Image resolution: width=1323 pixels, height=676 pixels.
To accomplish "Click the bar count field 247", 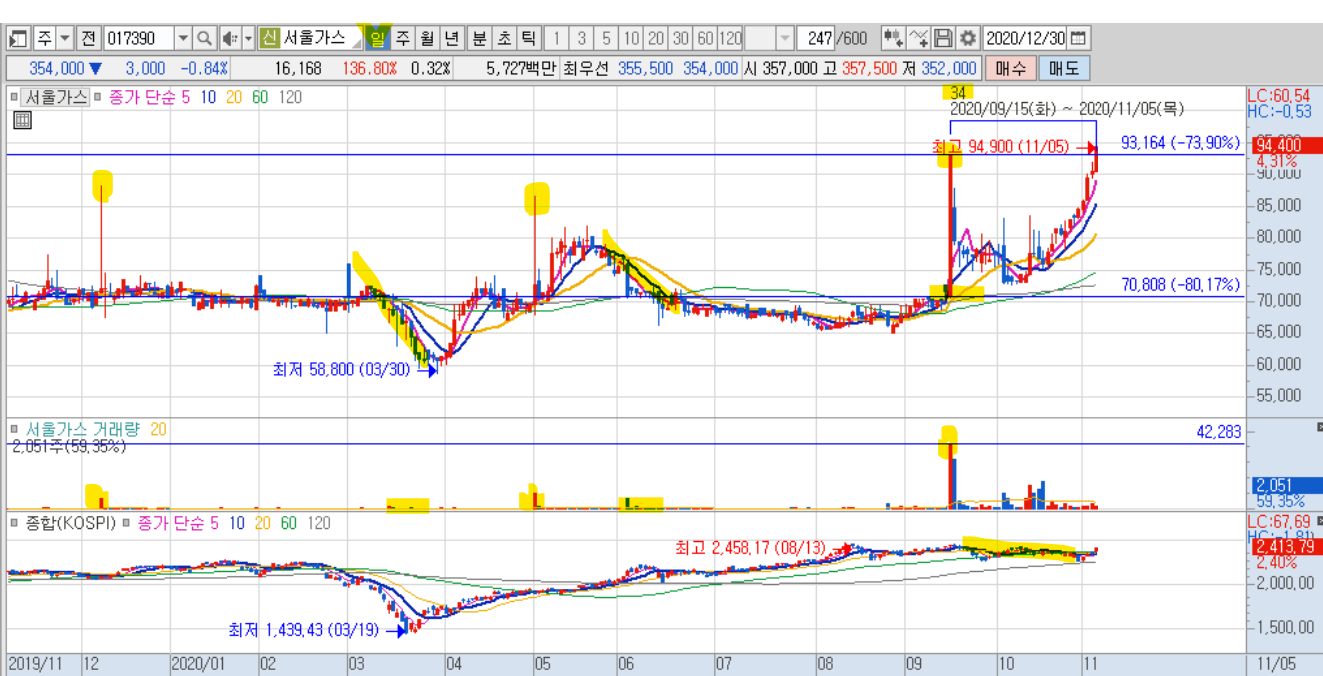I will pyautogui.click(x=817, y=38).
